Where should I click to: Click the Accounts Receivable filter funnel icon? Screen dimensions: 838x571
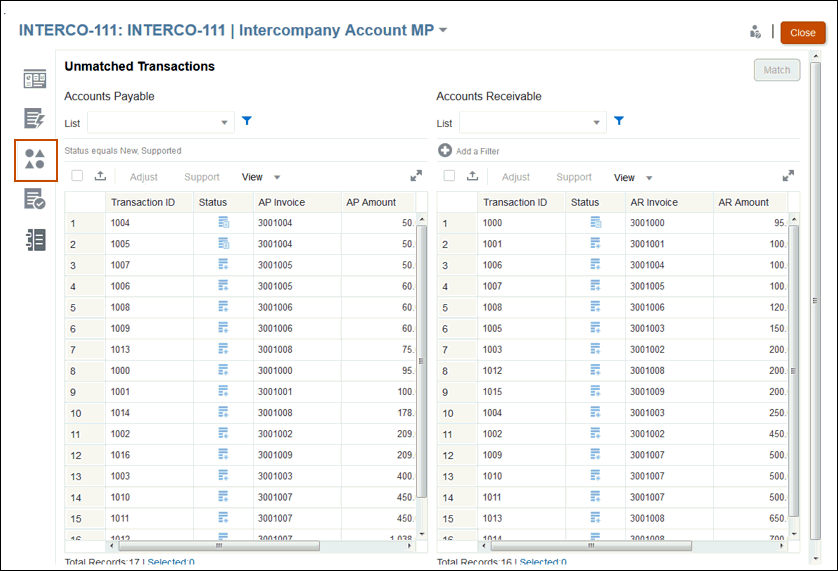pos(619,121)
